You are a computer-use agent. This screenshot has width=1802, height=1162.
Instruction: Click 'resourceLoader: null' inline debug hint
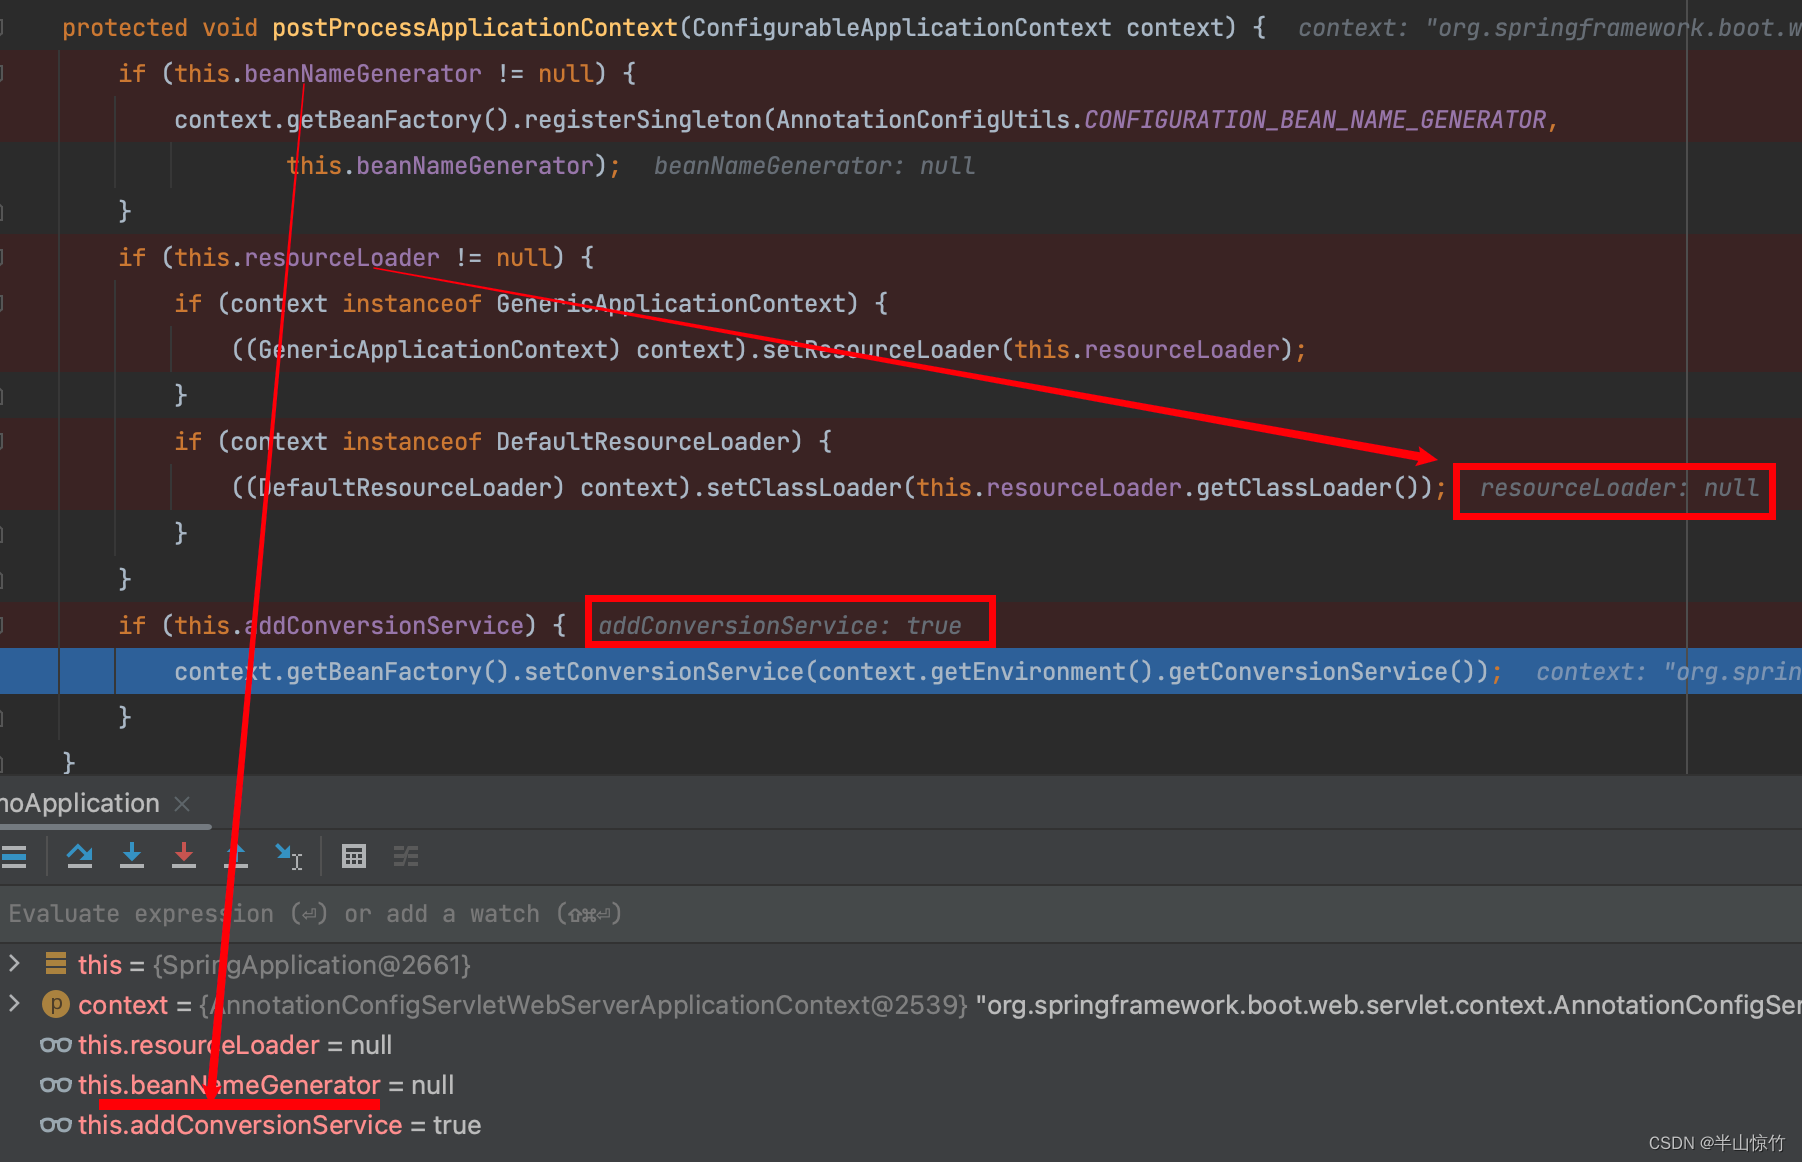[1619, 488]
